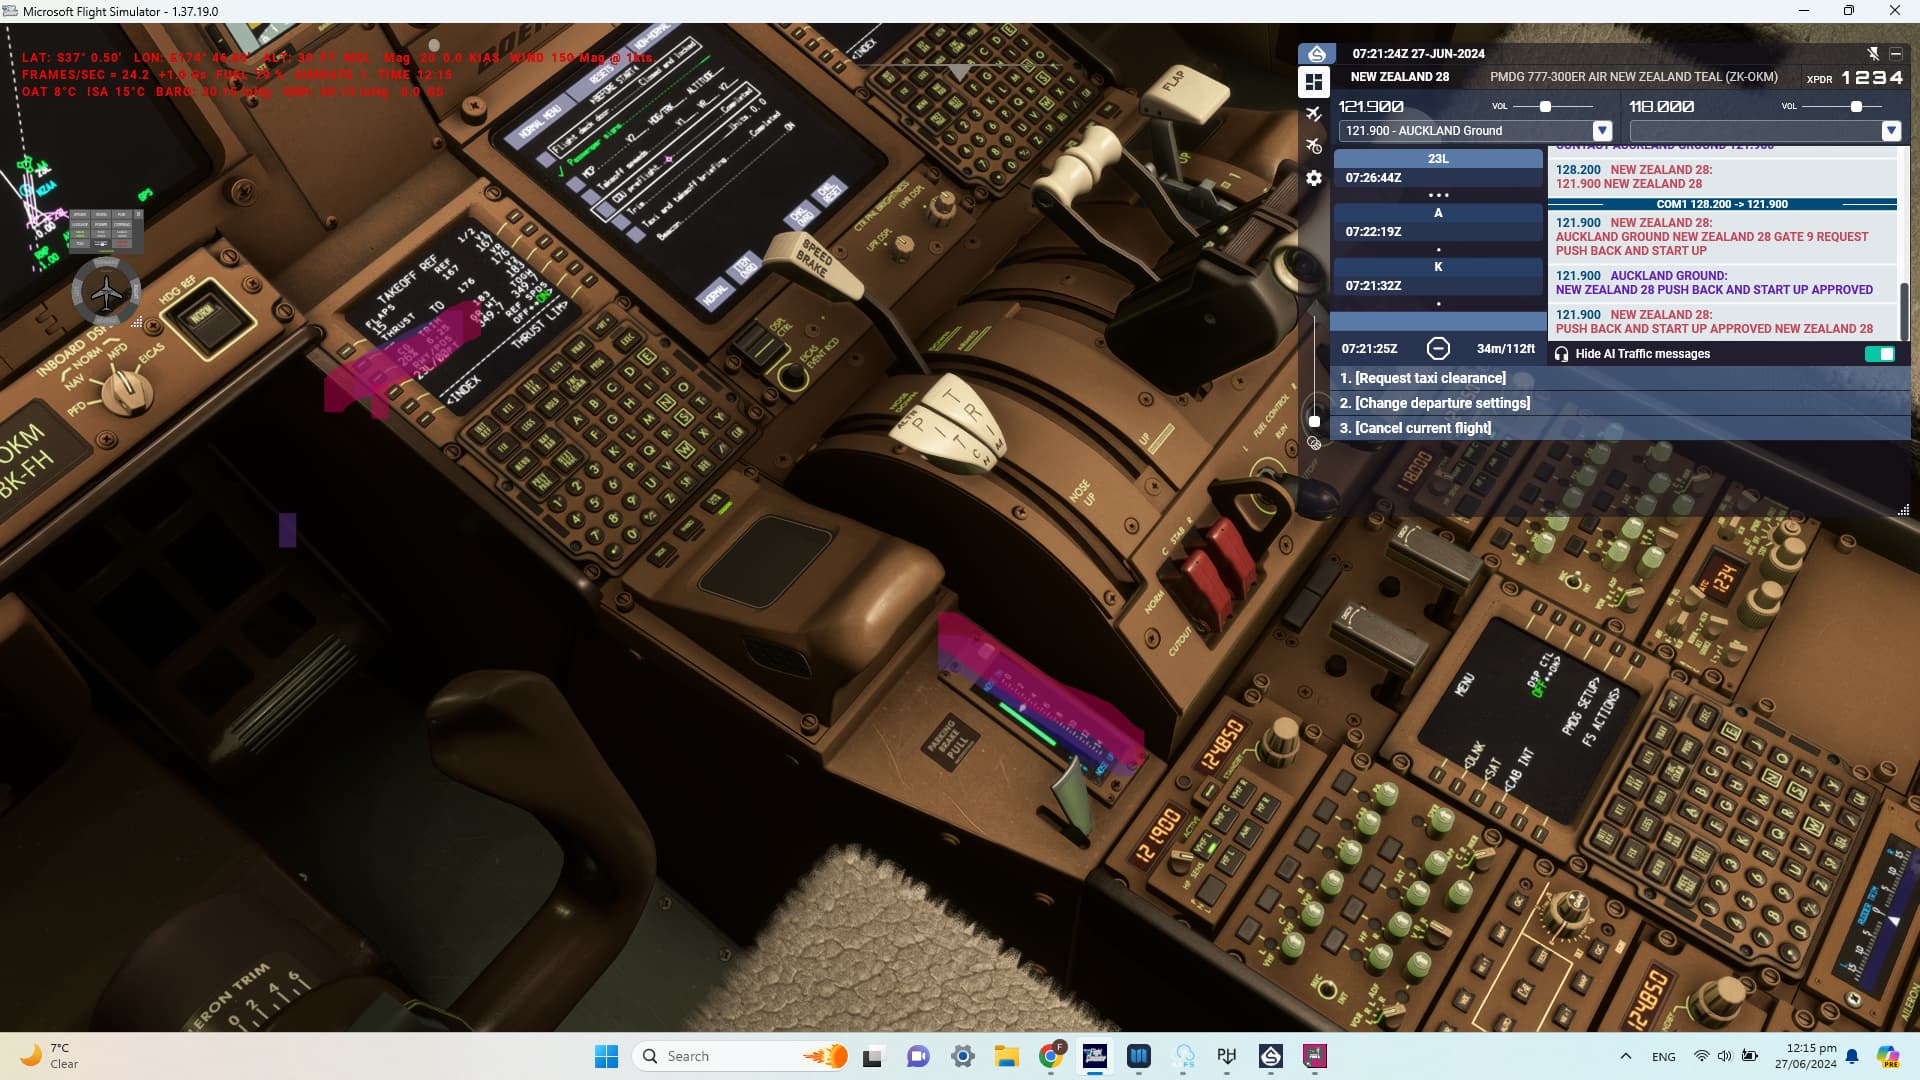
Task: Select Request taxi clearance option
Action: point(1422,378)
